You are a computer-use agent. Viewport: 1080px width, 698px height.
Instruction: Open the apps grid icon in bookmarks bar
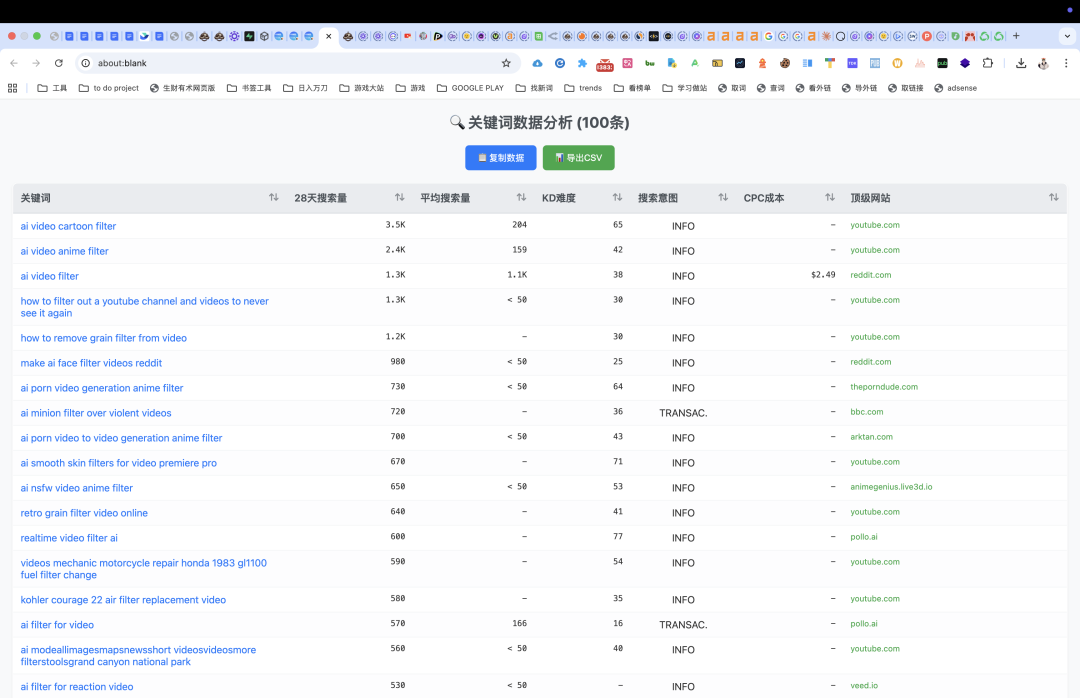(12, 88)
